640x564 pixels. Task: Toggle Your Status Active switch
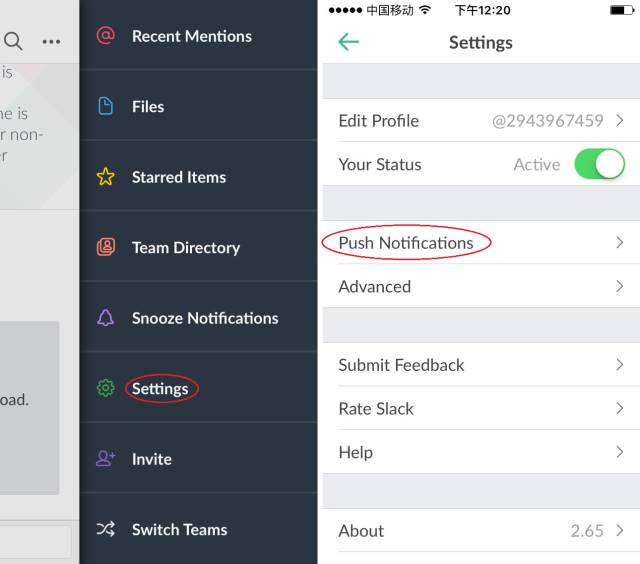click(599, 164)
